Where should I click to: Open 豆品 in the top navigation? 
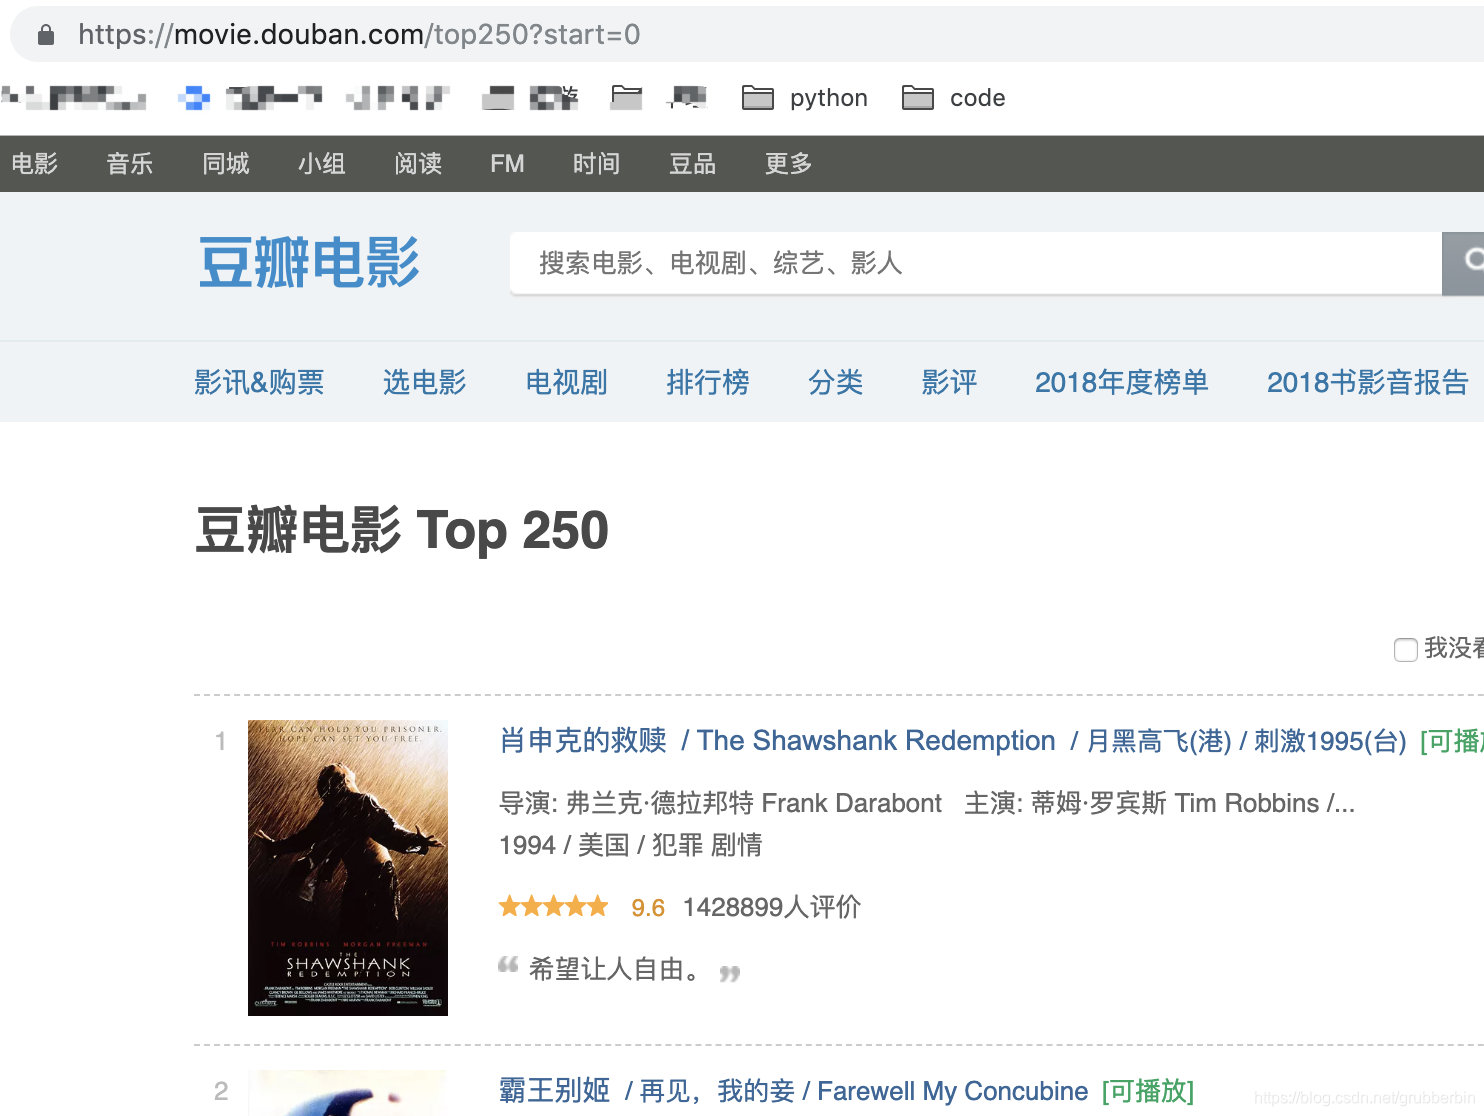click(693, 164)
